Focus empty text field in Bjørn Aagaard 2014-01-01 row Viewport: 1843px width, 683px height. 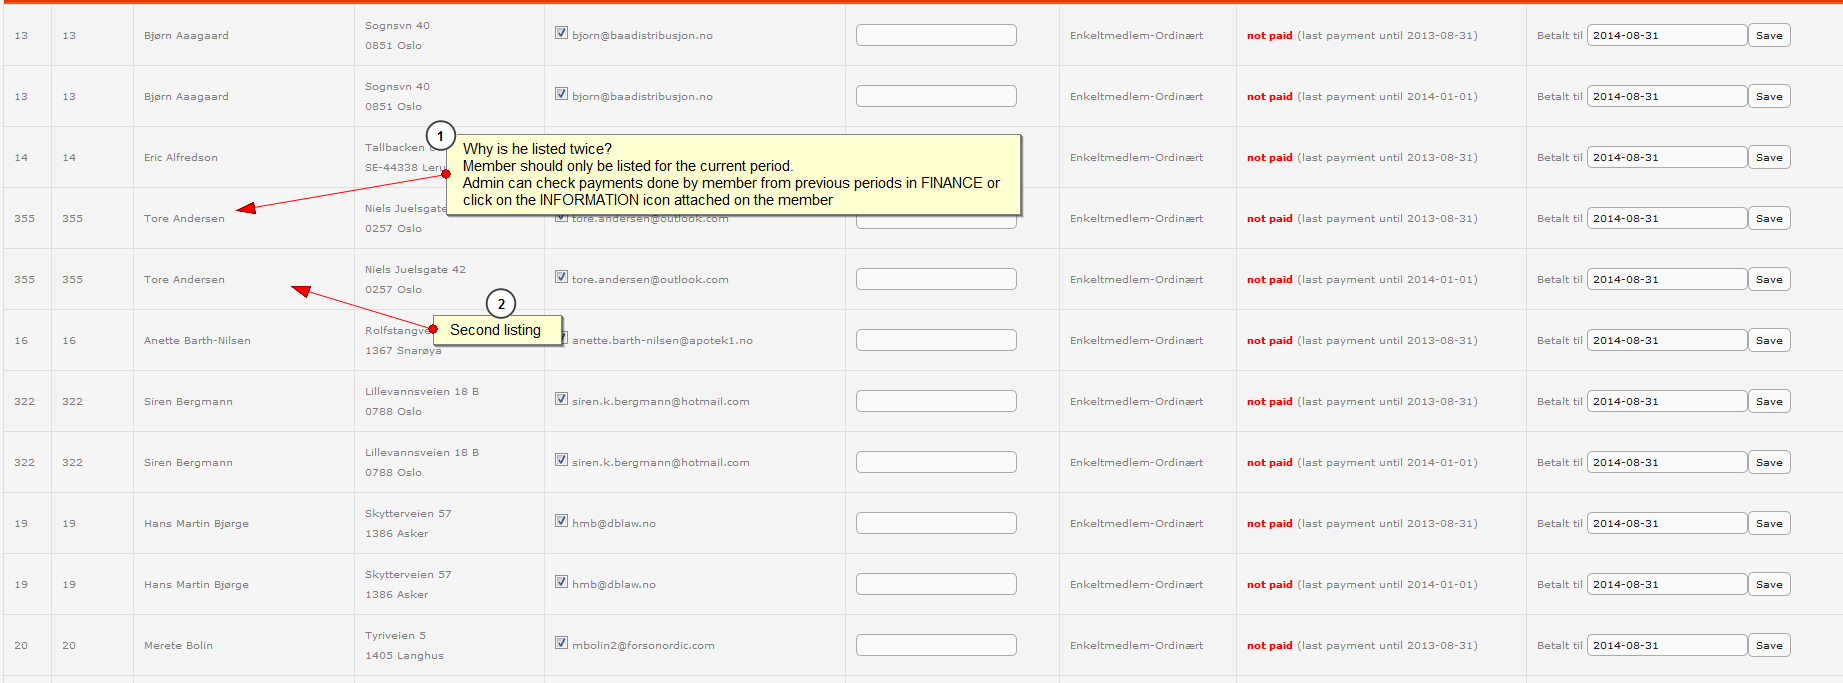point(936,96)
